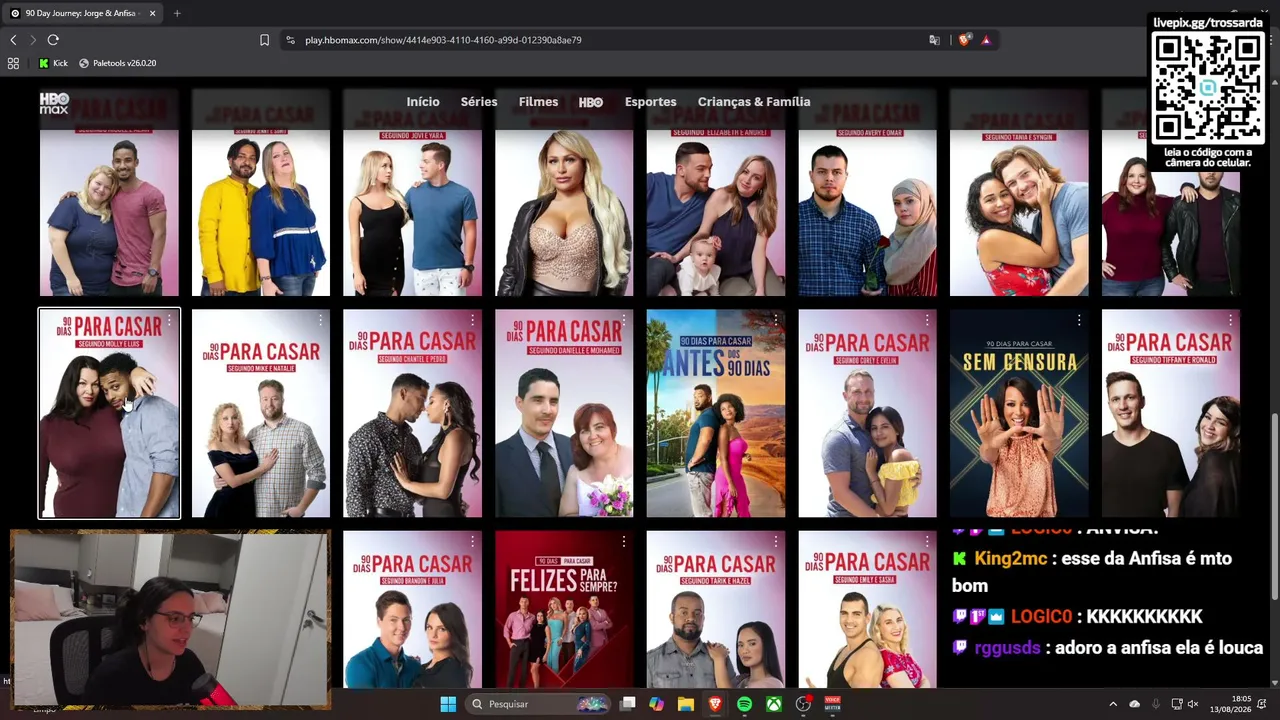Viewport: 1280px width, 720px height.
Task: Open the Crianças & Família menu
Action: (754, 102)
